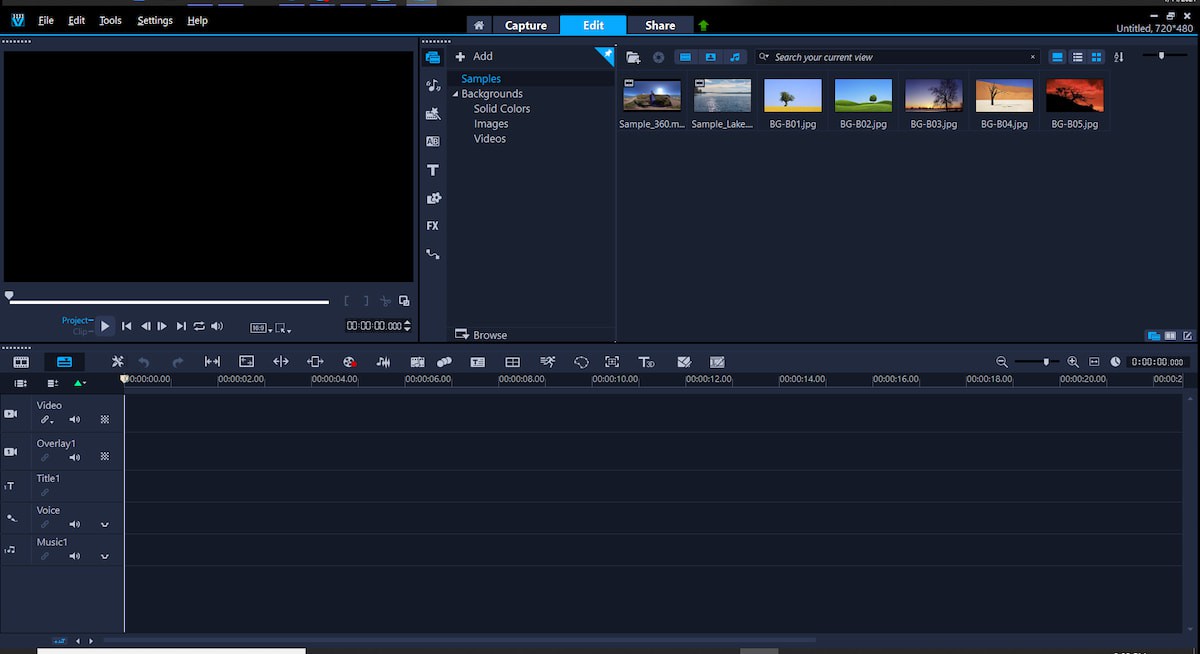Open the FX filters panel
This screenshot has height=654, width=1200.
432,226
